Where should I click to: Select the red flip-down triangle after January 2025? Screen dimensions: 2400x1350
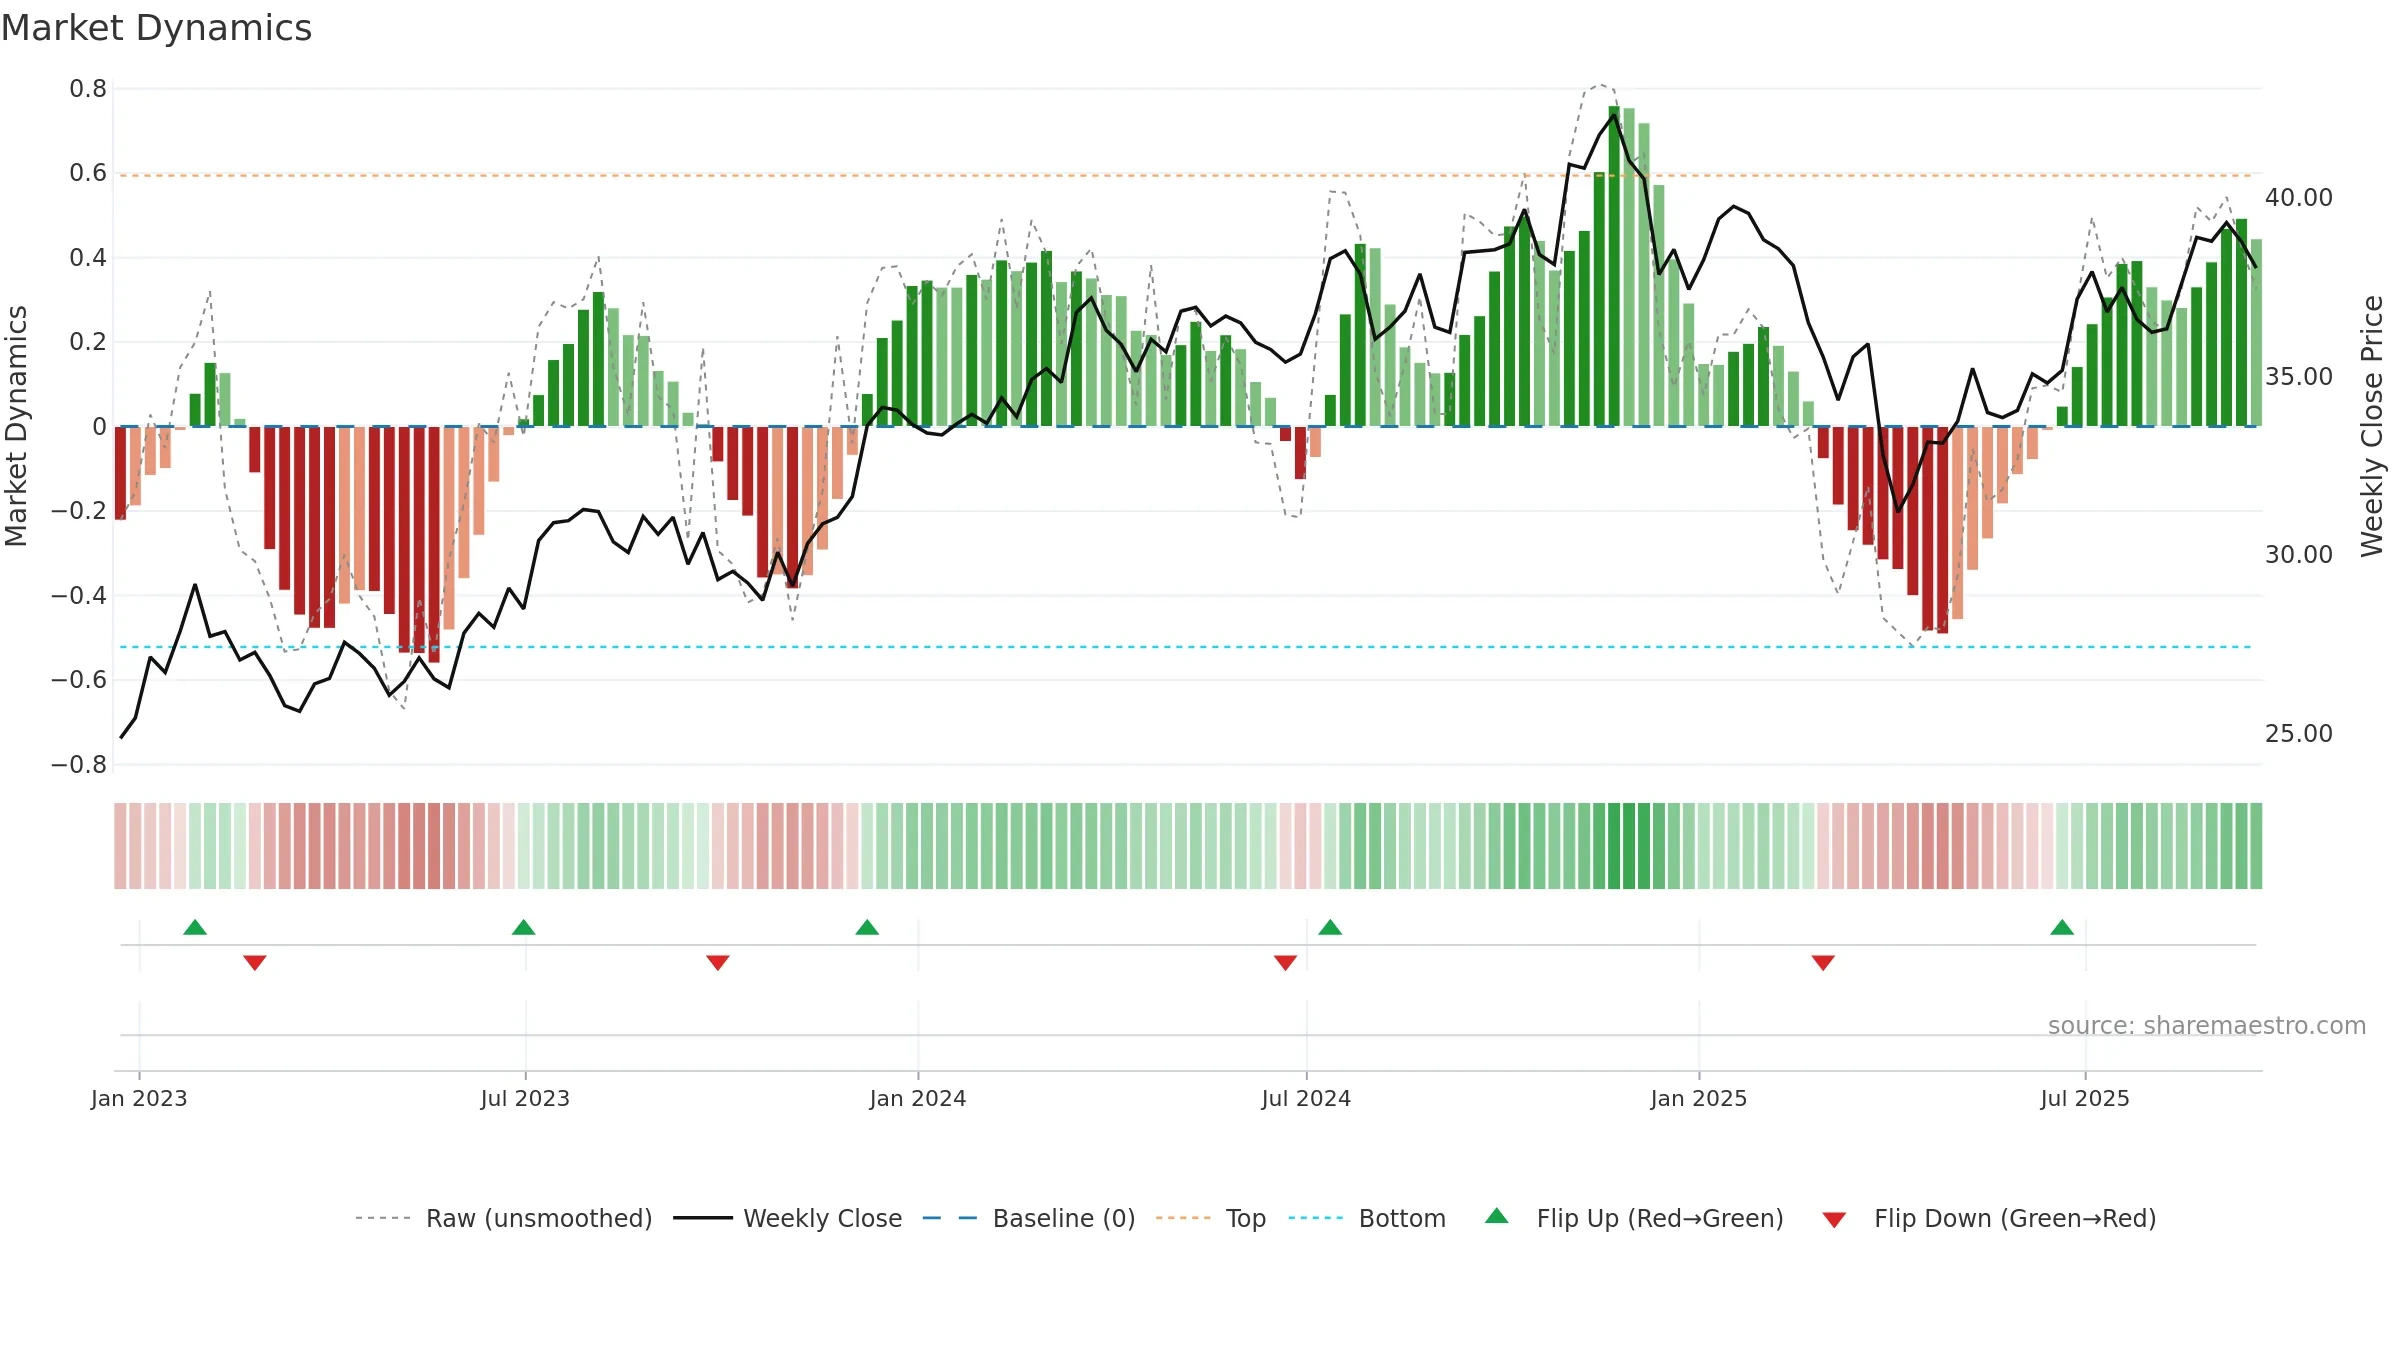1823,963
